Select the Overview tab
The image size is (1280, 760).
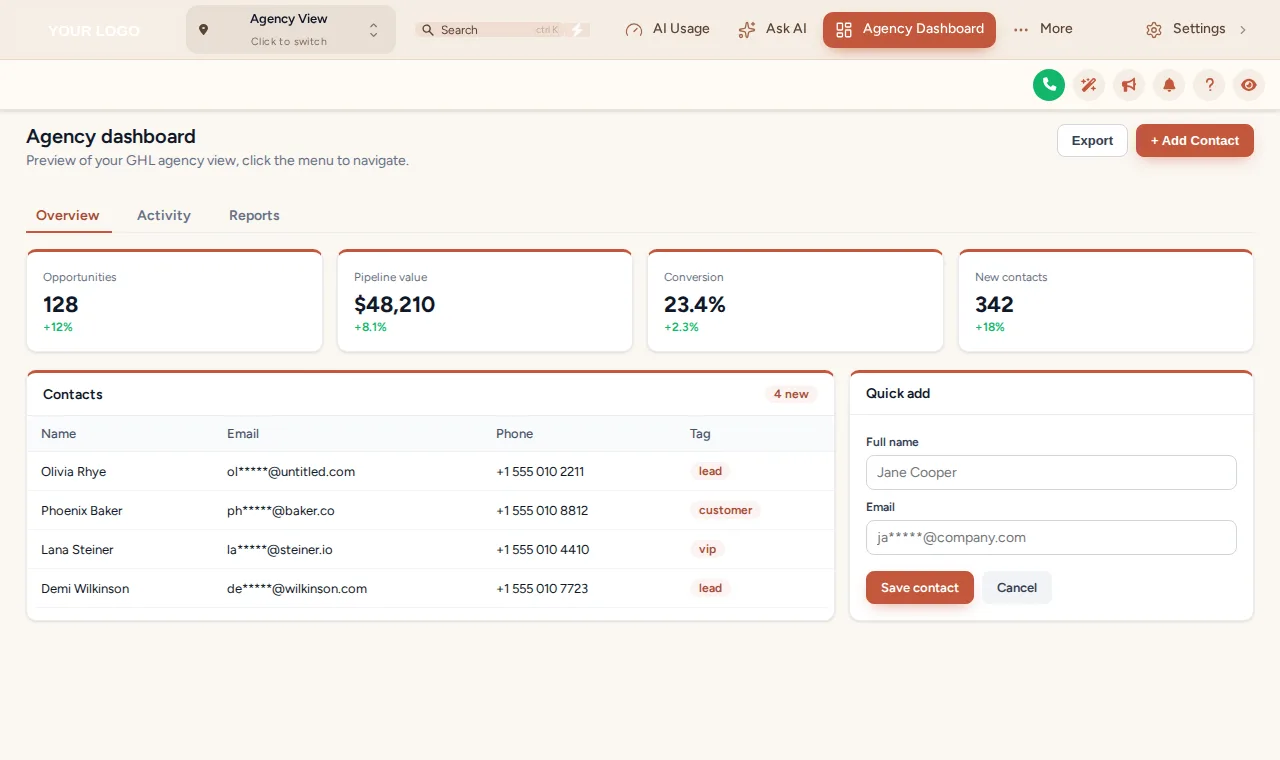(68, 216)
